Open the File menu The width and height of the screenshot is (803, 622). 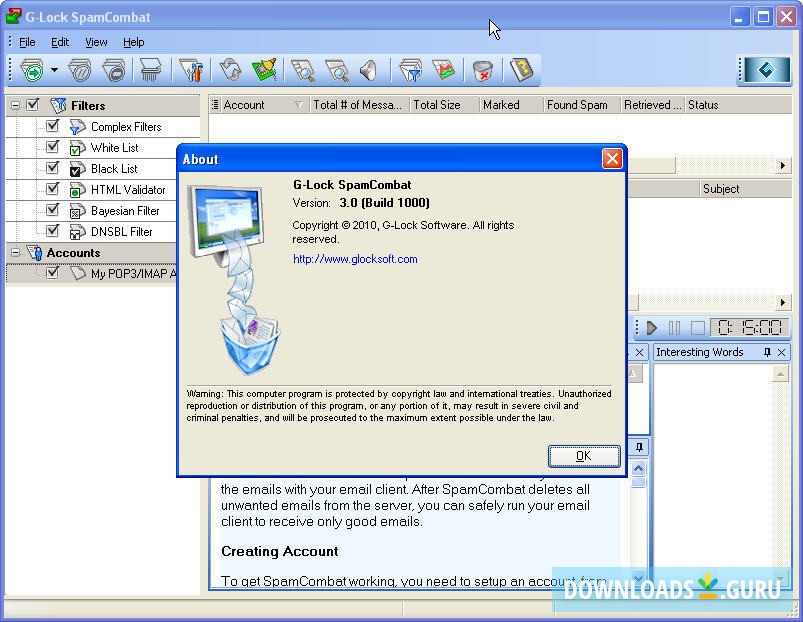point(27,42)
